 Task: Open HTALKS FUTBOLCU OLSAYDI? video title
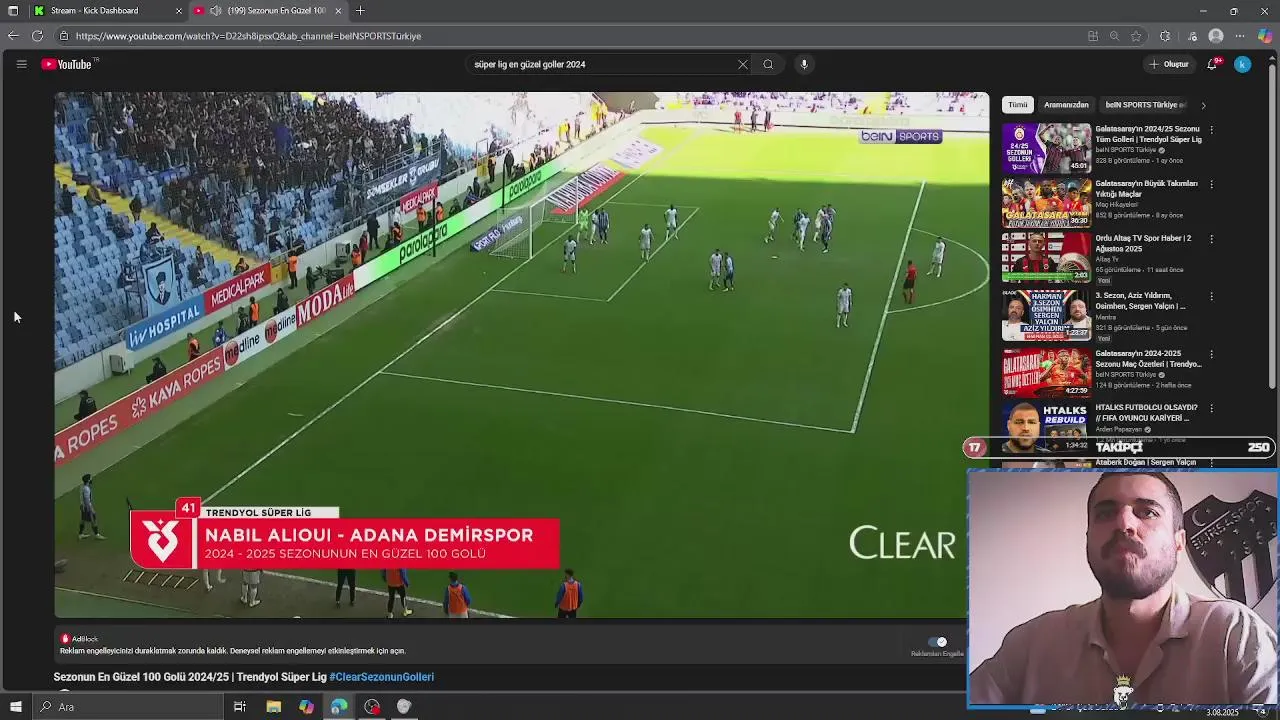1146,413
